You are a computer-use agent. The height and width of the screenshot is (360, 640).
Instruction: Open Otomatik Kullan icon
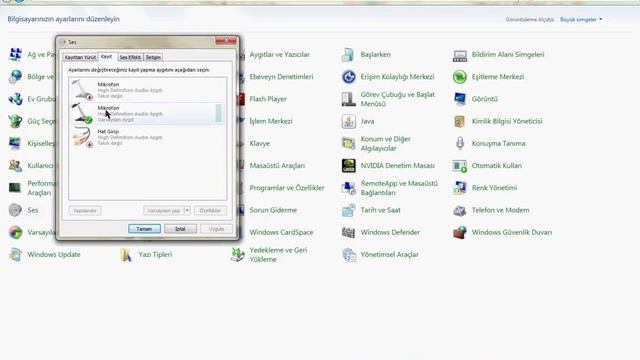460,166
